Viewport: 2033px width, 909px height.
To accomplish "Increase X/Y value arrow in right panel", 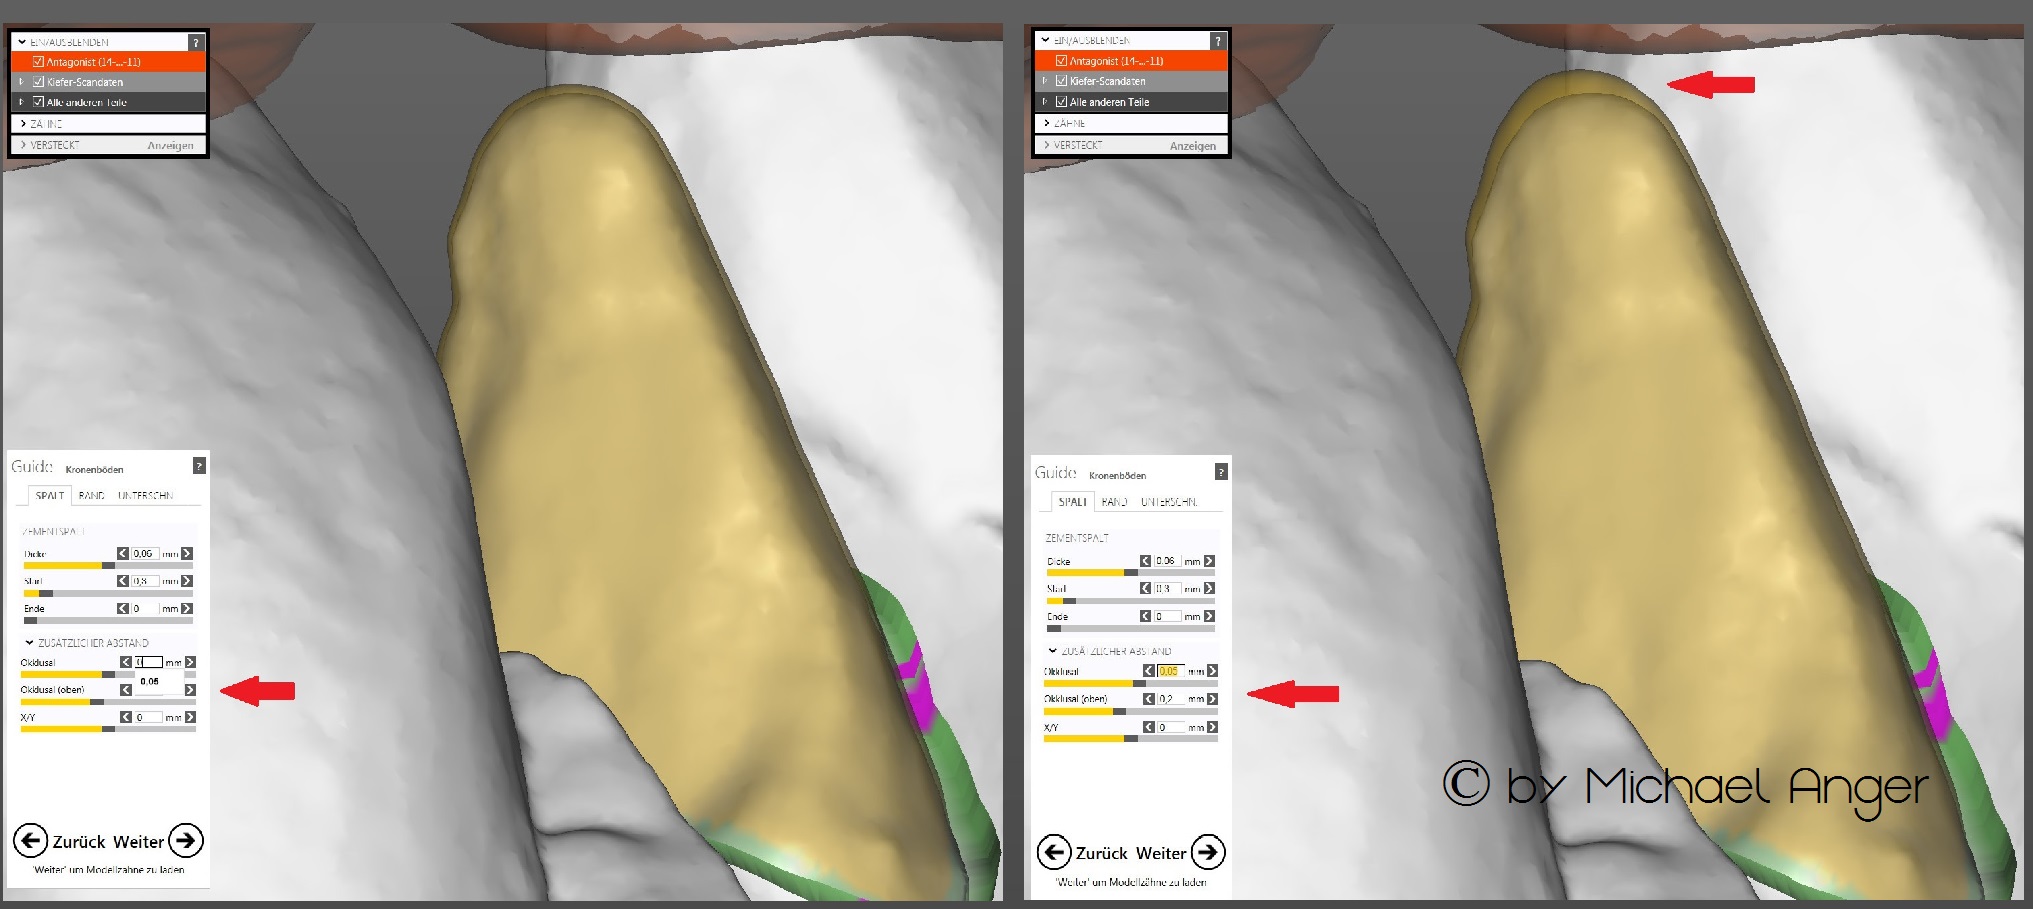I will pyautogui.click(x=1212, y=727).
